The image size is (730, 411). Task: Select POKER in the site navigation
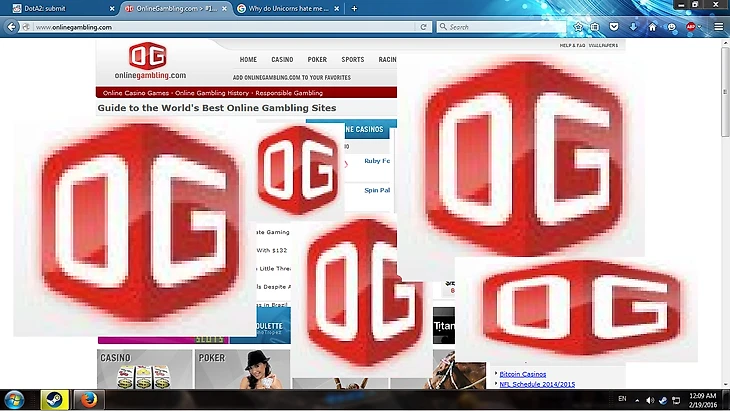pos(317,60)
